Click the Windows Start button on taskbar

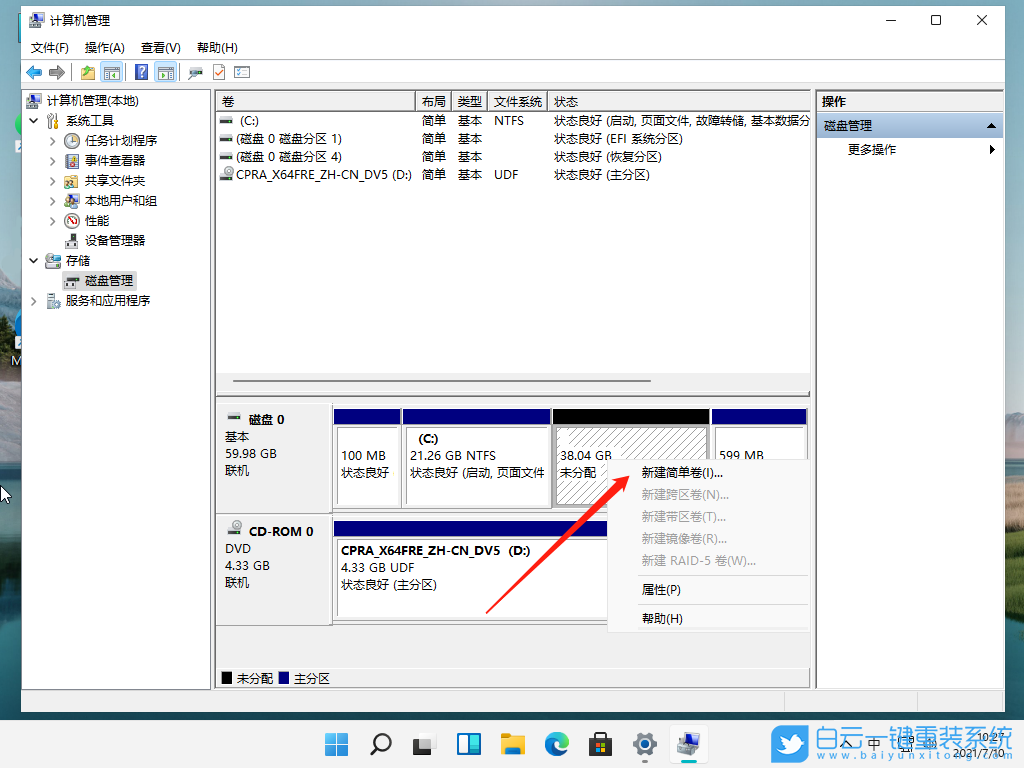336,744
